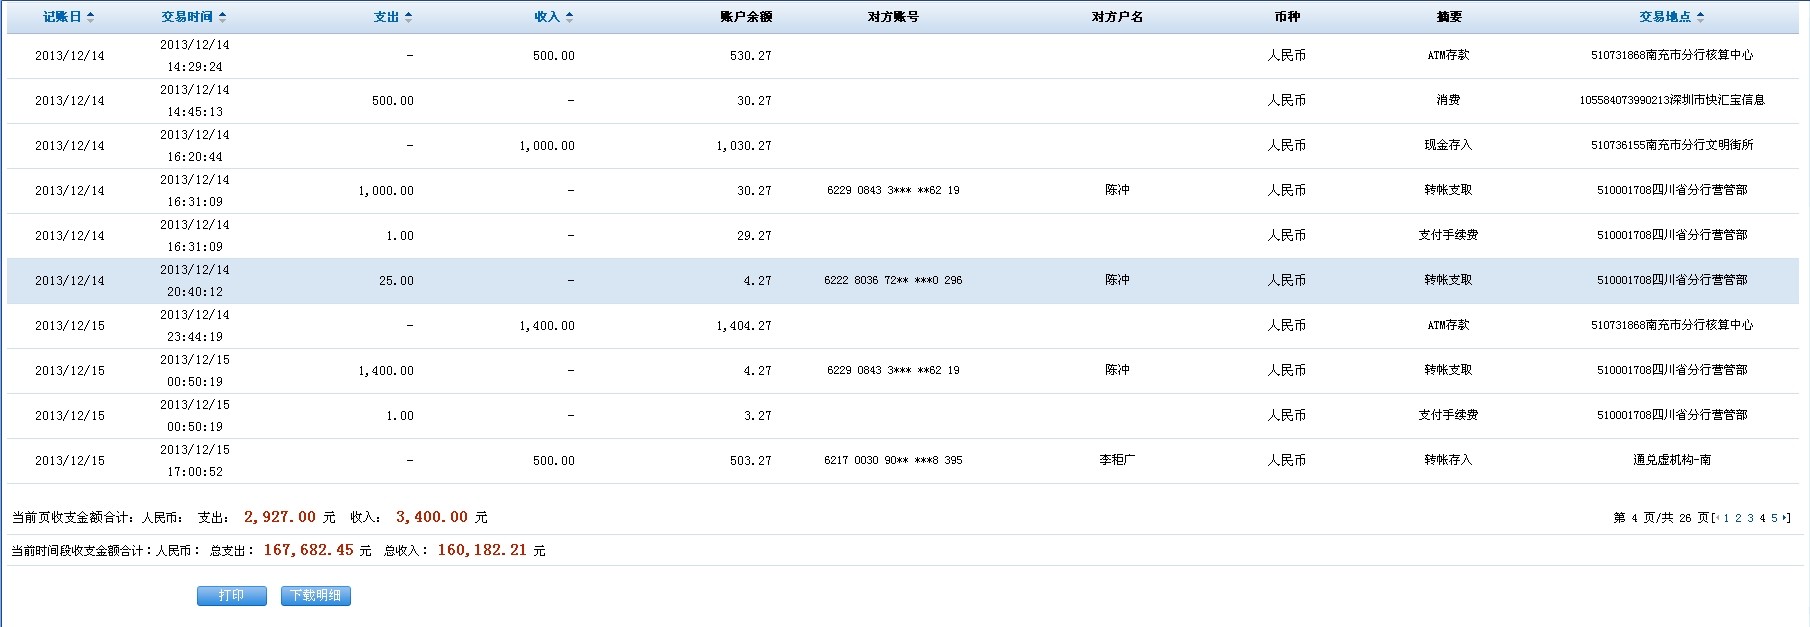Click 人民币 currency in 14:45:13 row
Screen dimensions: 1810x627
(1287, 100)
